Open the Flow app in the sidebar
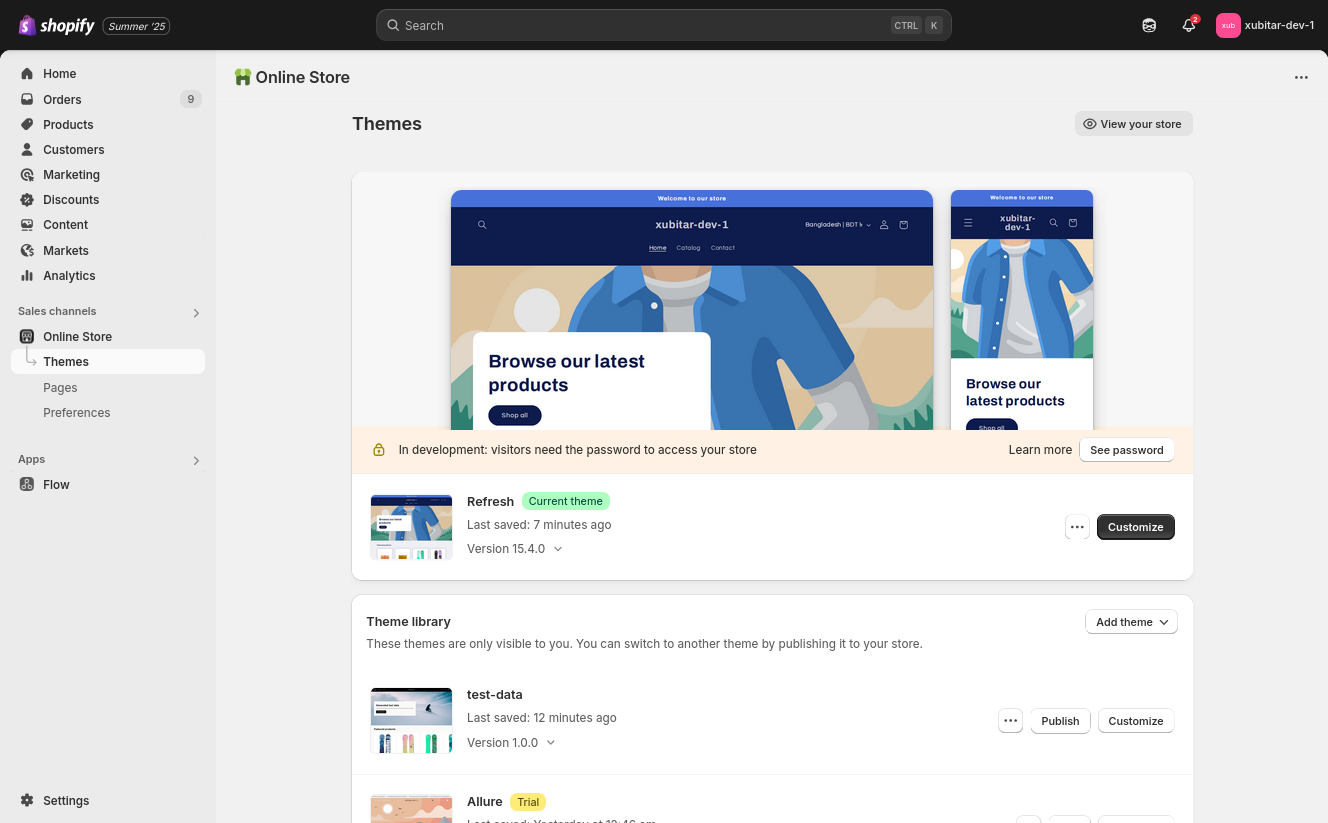 coord(56,485)
